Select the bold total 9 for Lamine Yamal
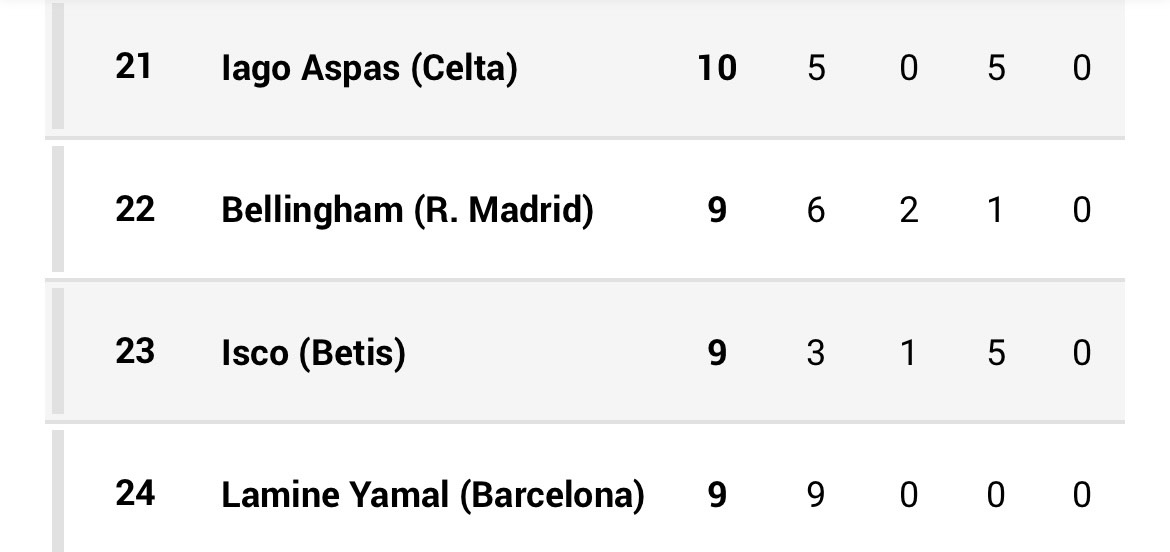This screenshot has width=1170, height=552. 717,495
